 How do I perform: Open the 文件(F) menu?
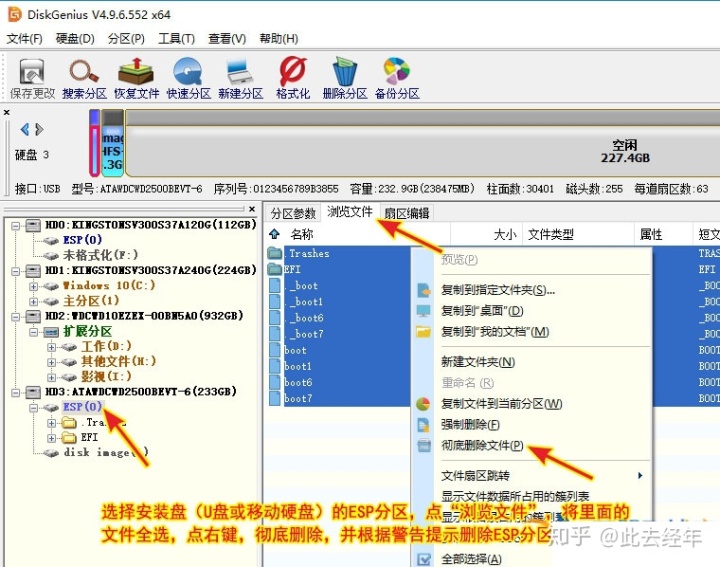click(x=24, y=39)
